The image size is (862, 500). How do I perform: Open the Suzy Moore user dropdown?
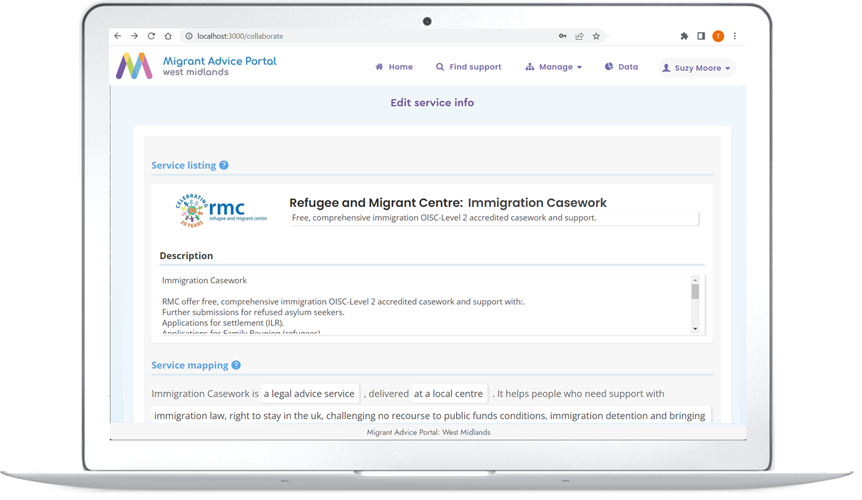point(697,68)
